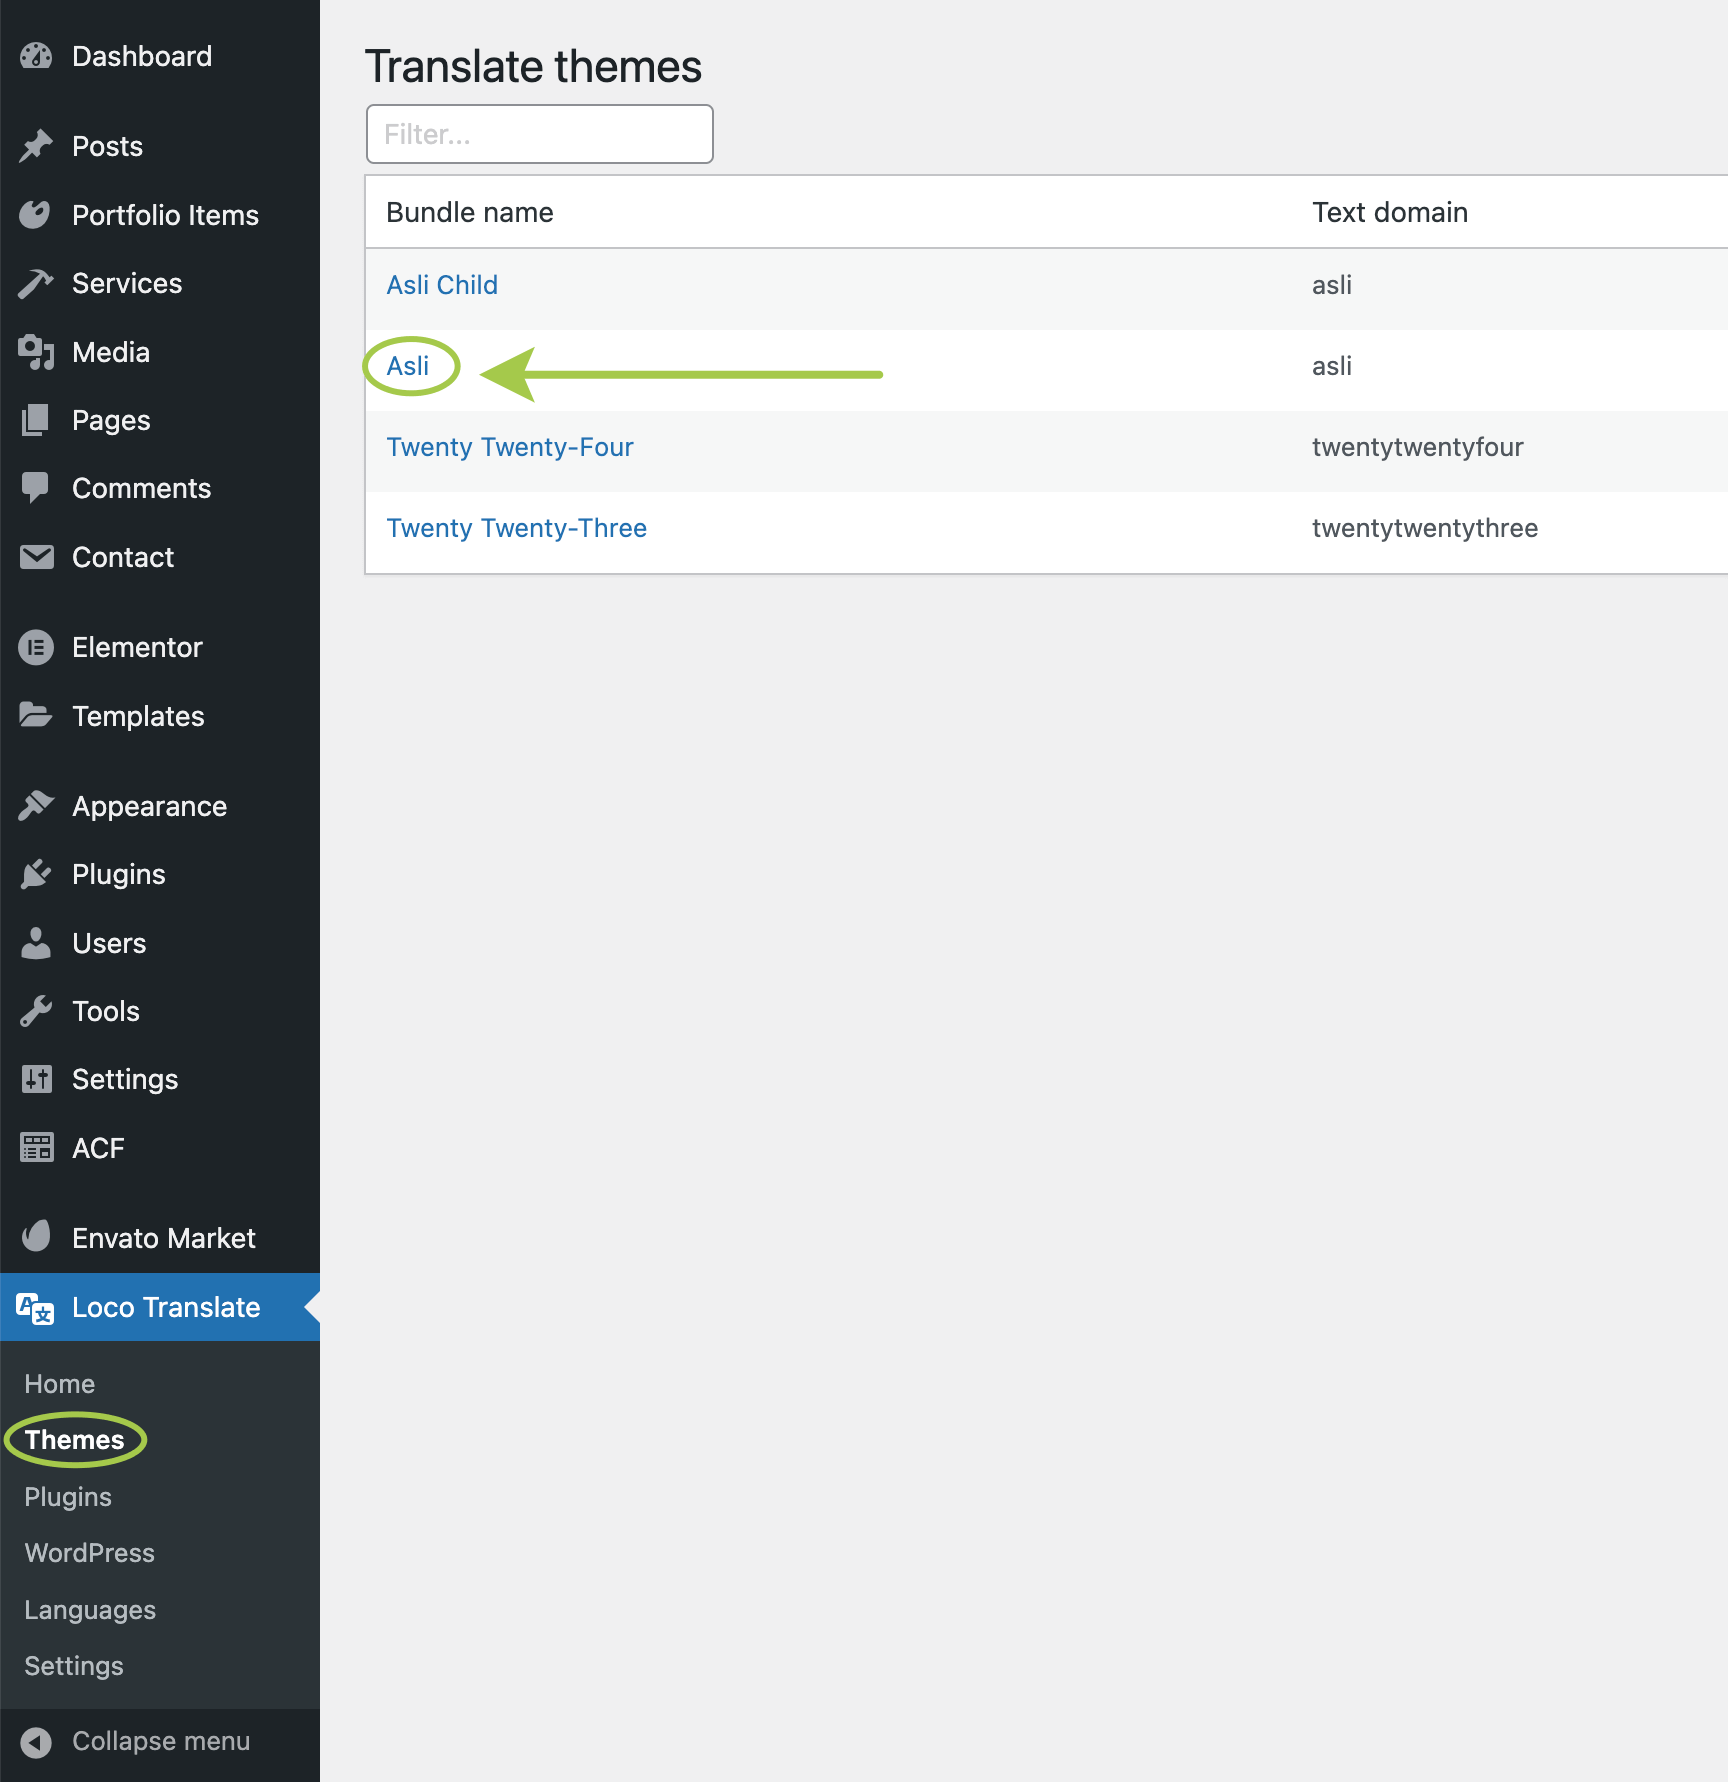Click the Tools wrench icon
1728x1782 pixels.
(36, 1011)
